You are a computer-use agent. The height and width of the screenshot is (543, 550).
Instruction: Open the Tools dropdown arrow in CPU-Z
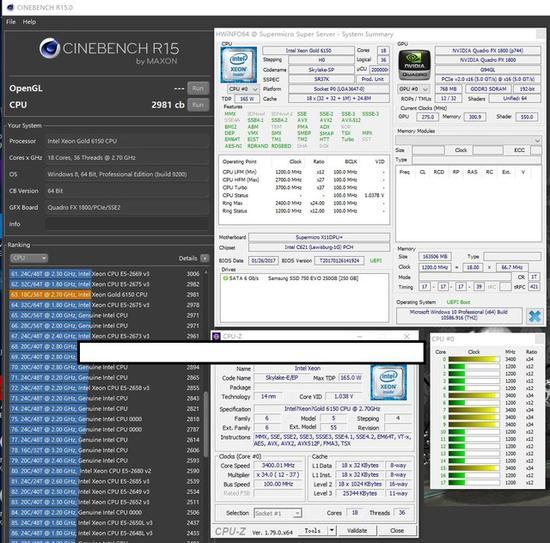coord(332,531)
